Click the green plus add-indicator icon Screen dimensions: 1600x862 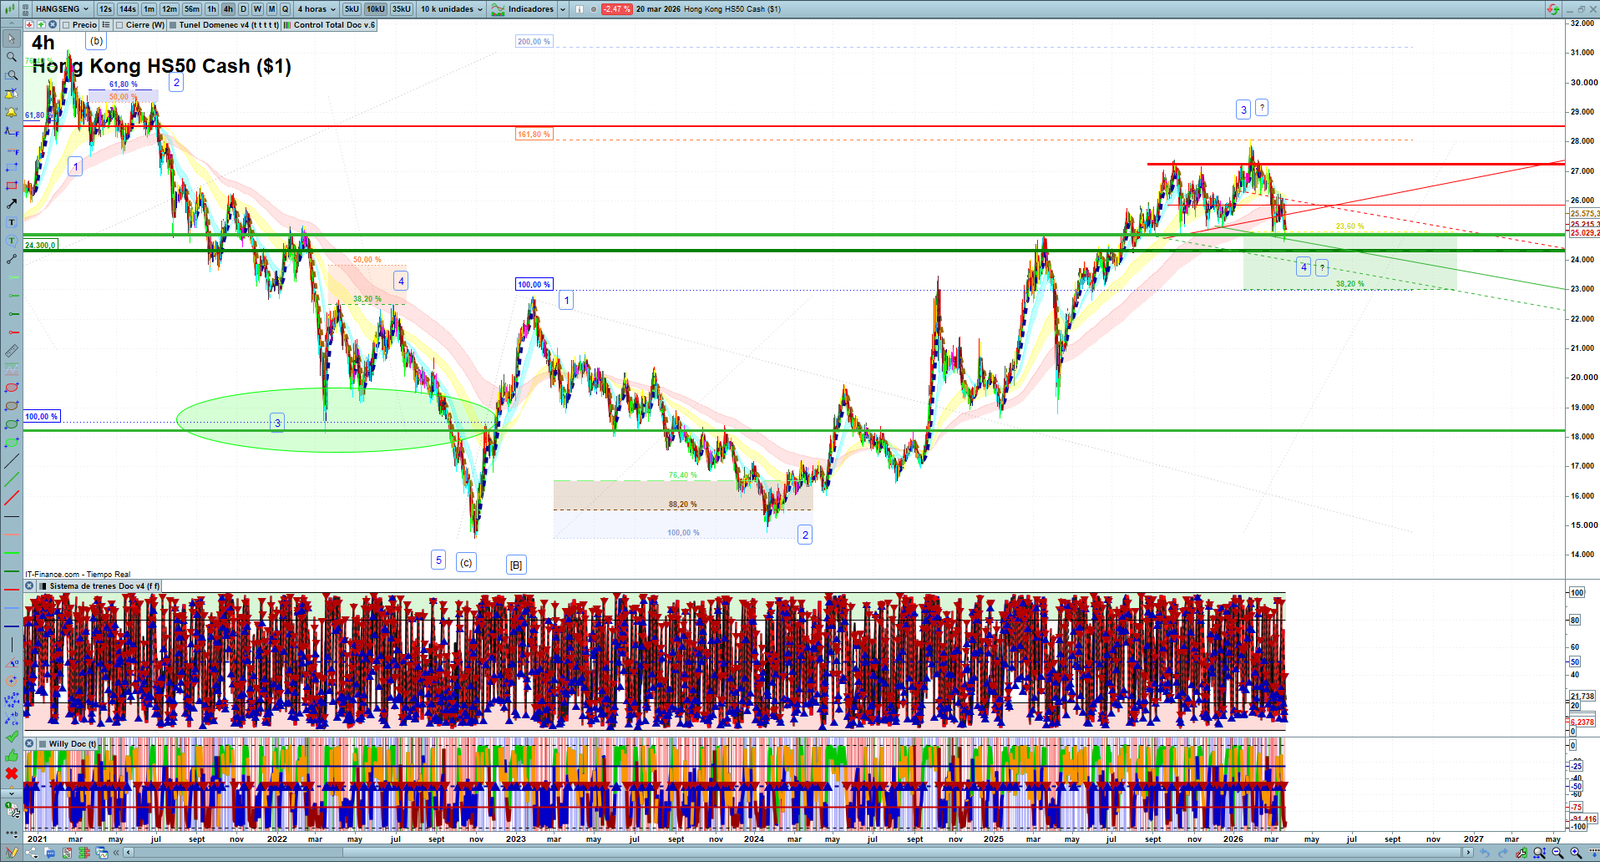click(x=41, y=25)
